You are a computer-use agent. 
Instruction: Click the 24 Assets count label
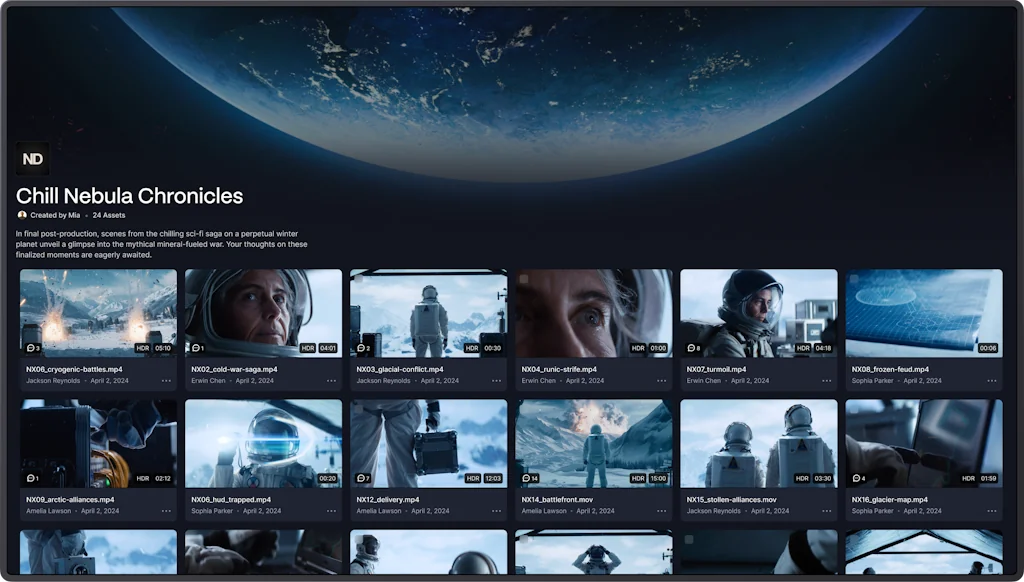109,214
